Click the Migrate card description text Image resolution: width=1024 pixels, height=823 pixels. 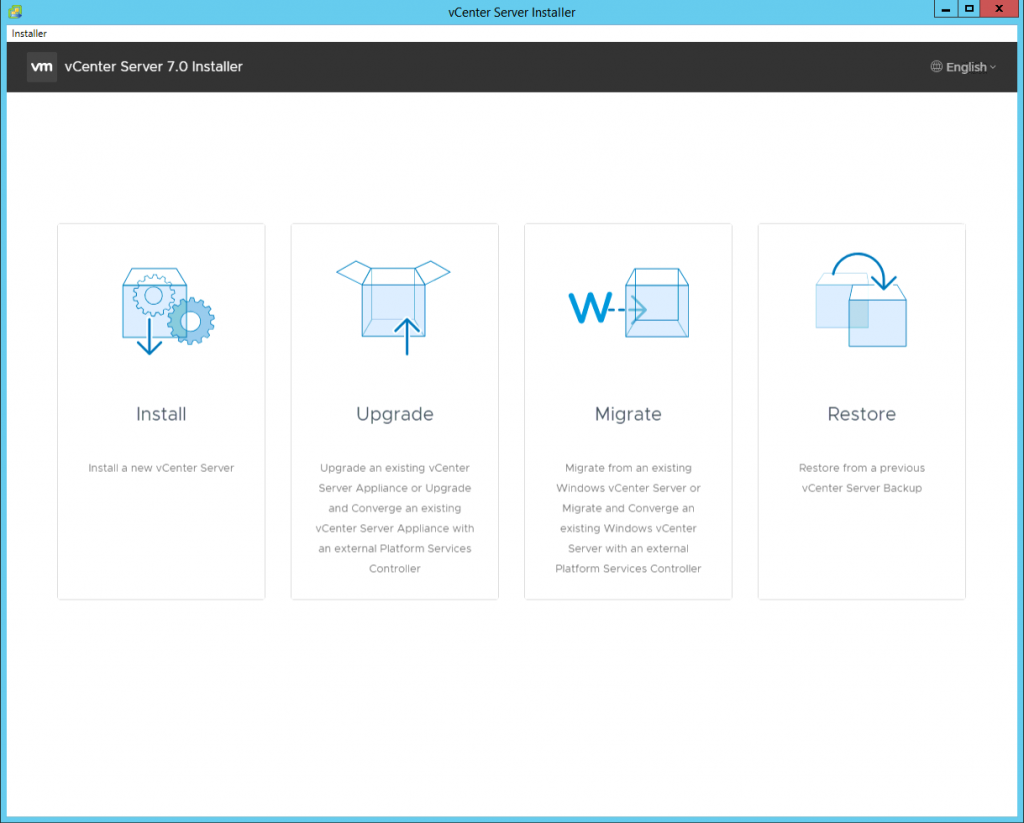click(x=628, y=518)
